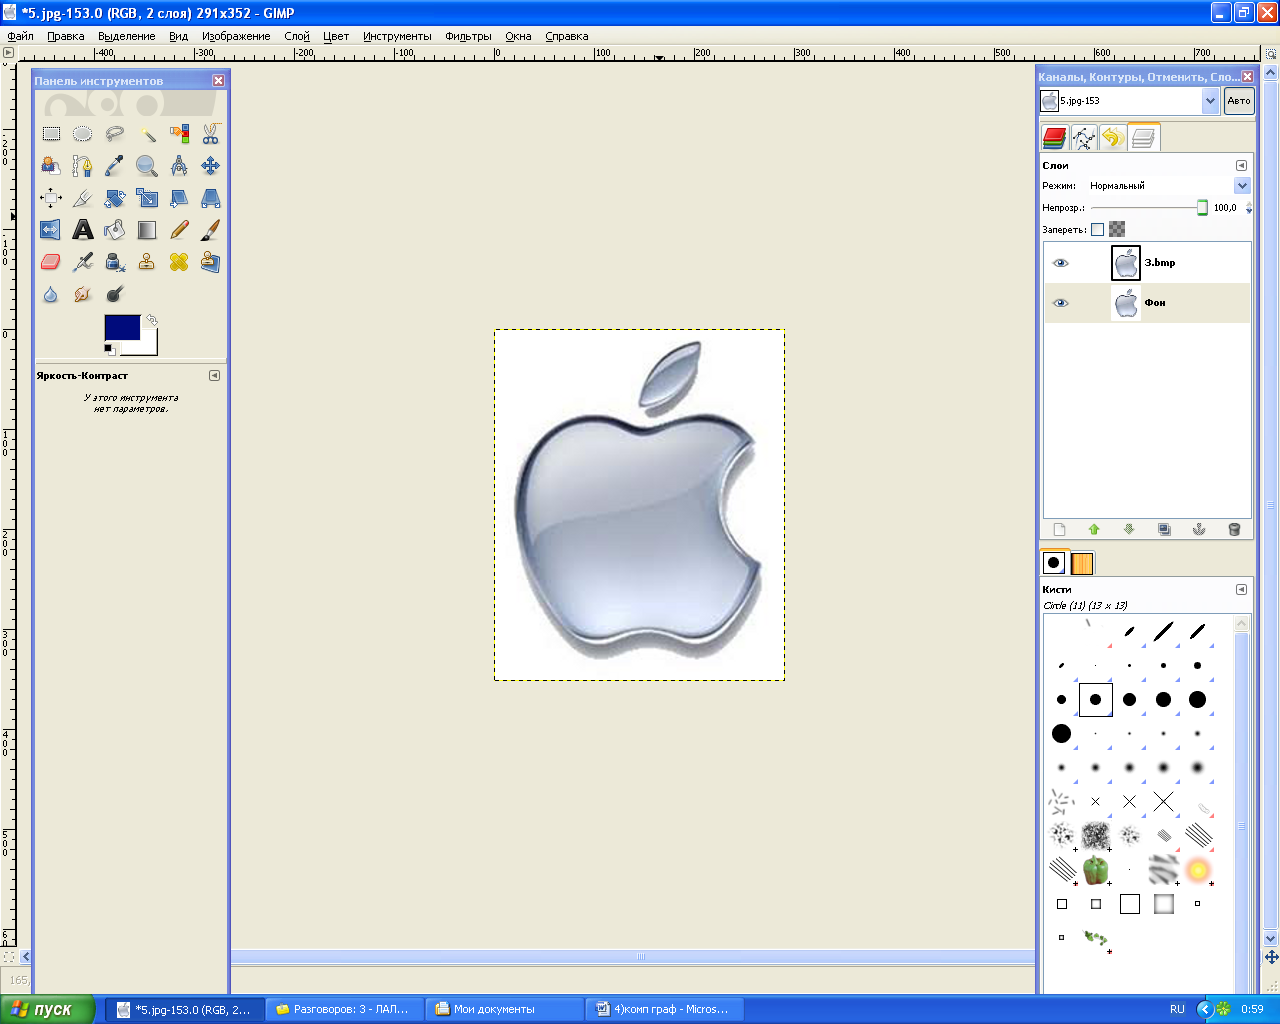Switch to the Patterns tab
Screen dimensions: 1280x1024
click(1082, 563)
